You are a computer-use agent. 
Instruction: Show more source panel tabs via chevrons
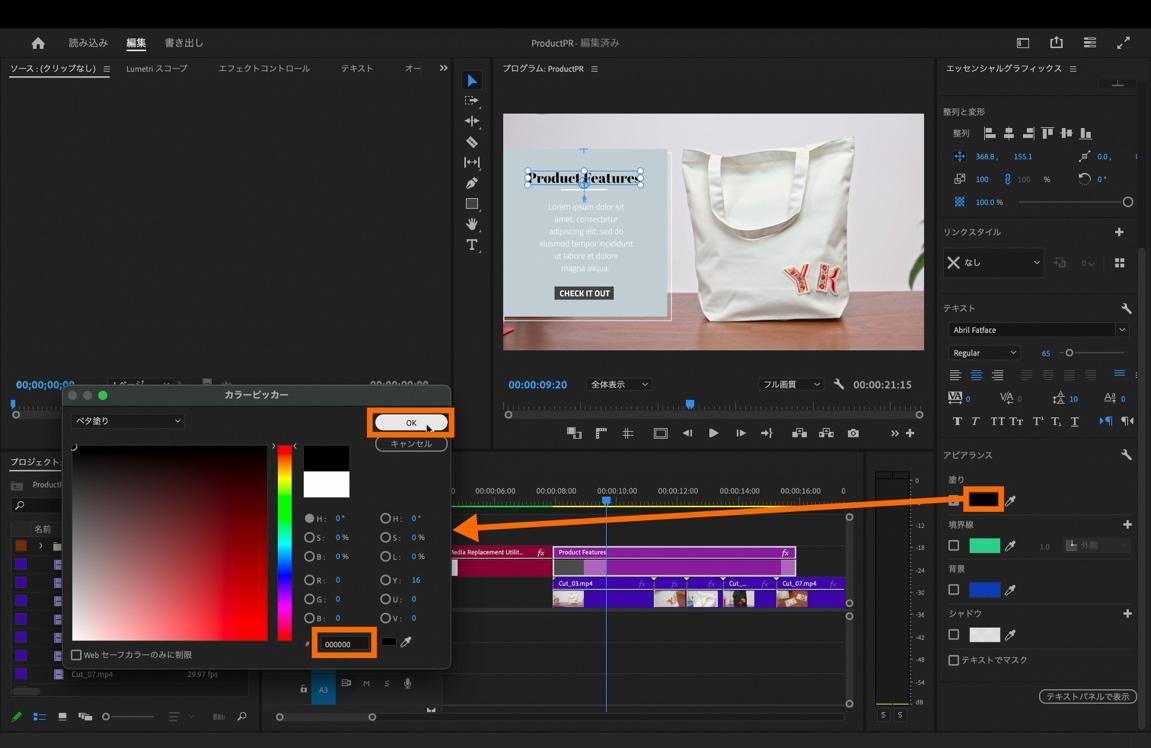tap(443, 68)
